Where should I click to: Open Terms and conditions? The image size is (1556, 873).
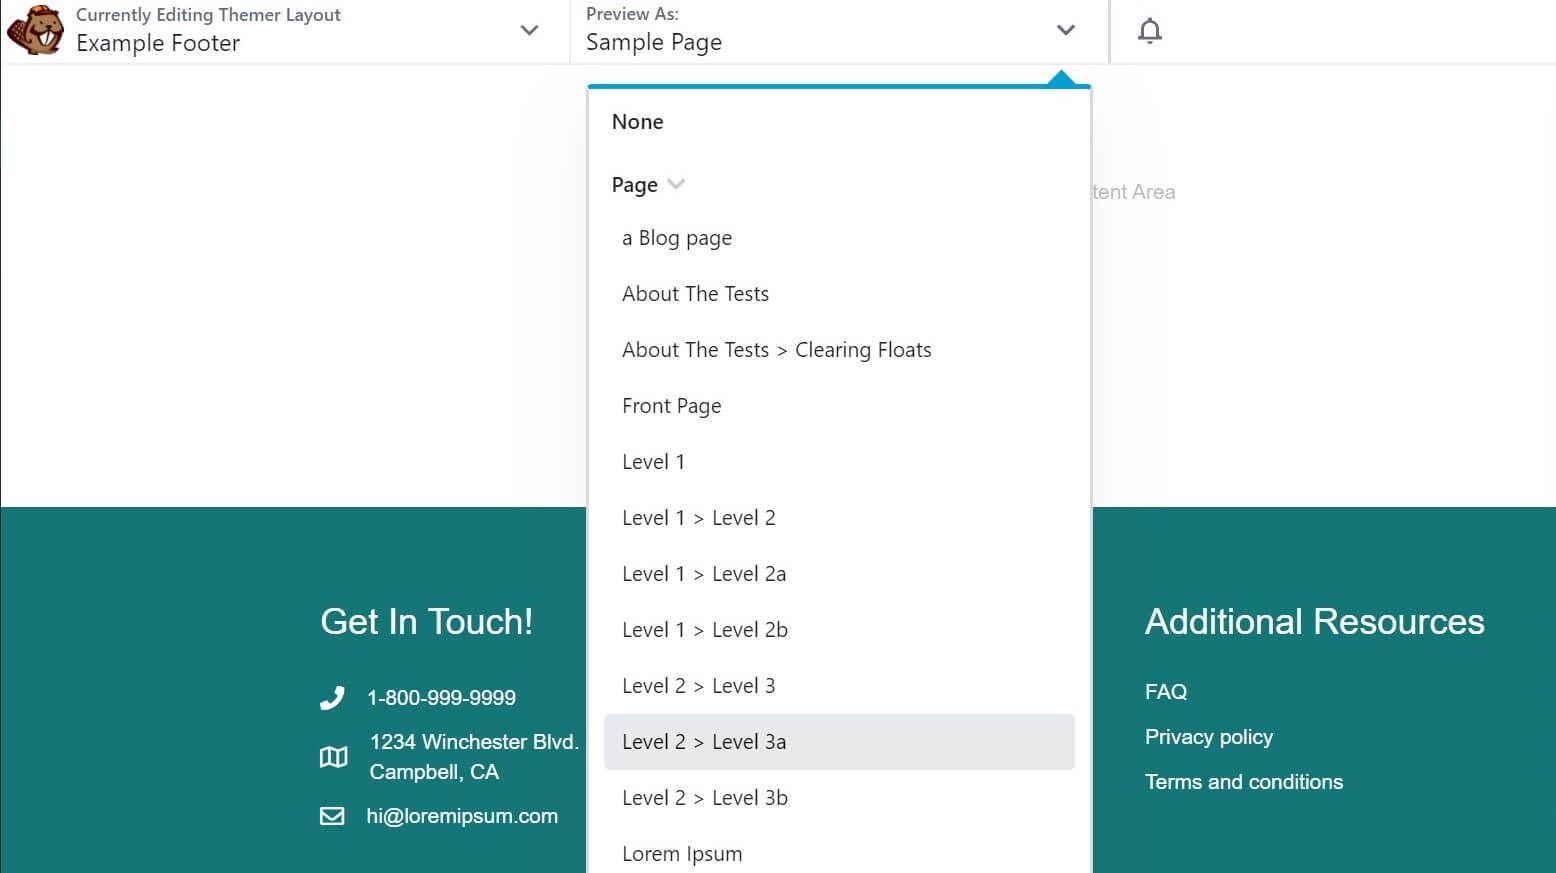tap(1243, 781)
